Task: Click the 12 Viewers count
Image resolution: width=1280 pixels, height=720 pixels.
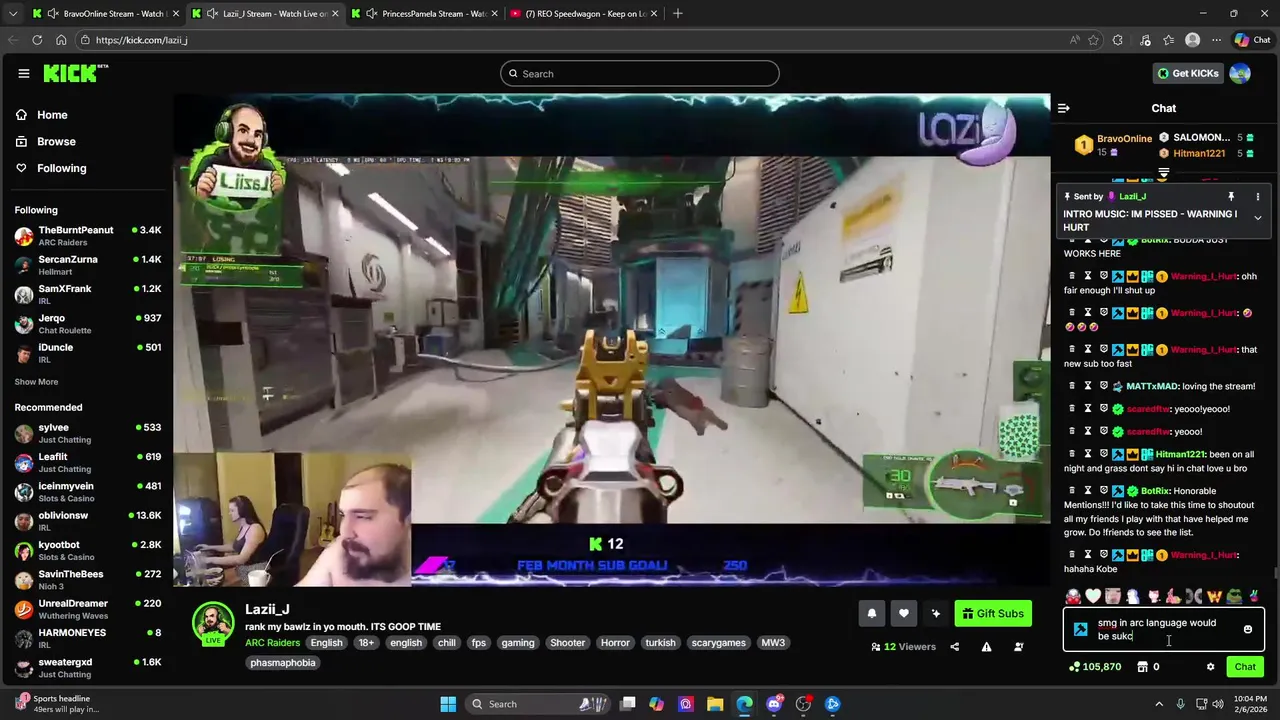Action: click(x=903, y=647)
